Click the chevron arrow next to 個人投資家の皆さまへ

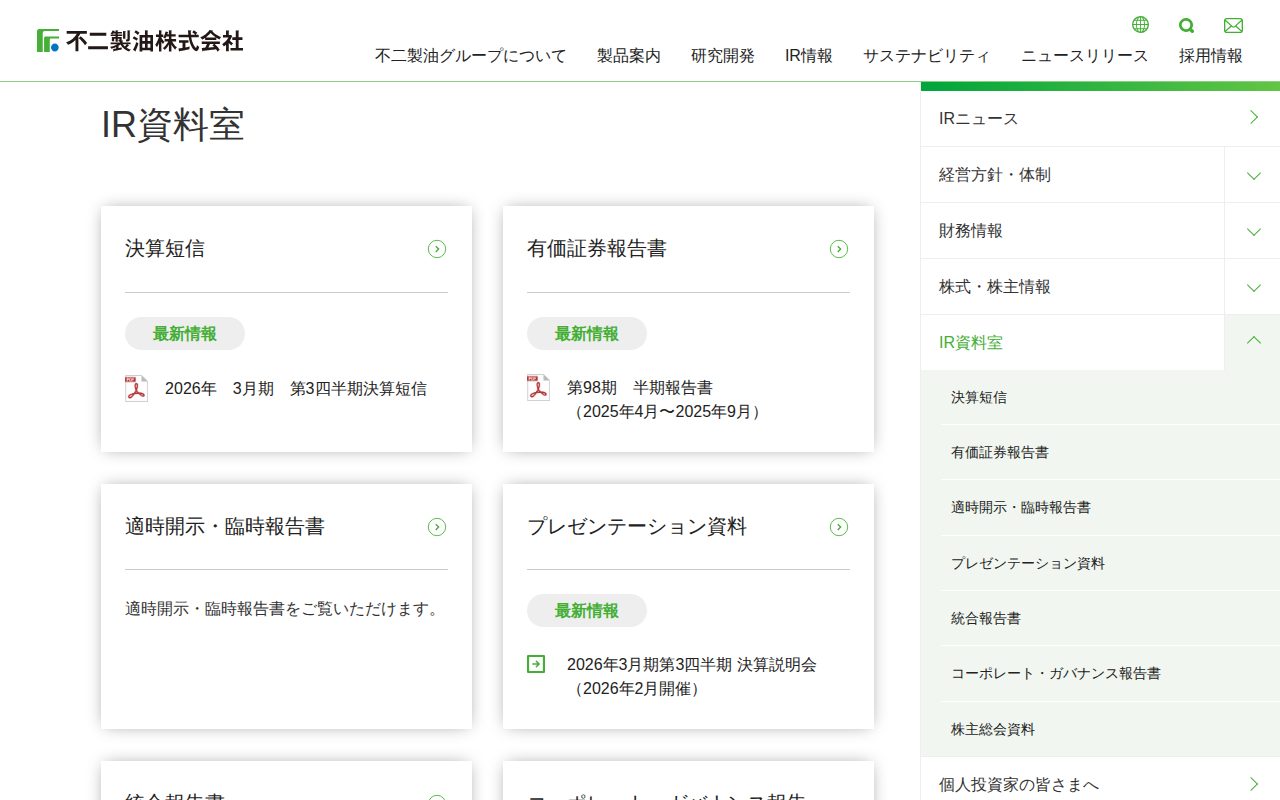pyautogui.click(x=1254, y=784)
